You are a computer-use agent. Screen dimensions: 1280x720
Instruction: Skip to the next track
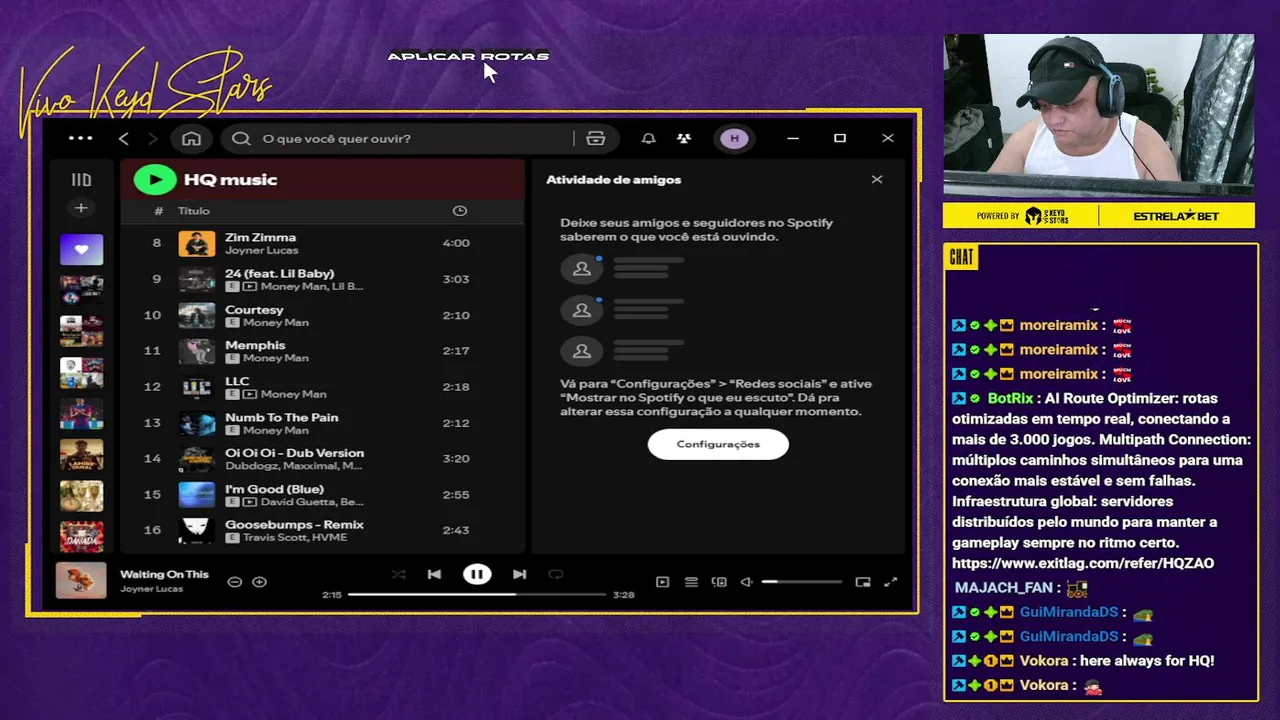coord(519,574)
